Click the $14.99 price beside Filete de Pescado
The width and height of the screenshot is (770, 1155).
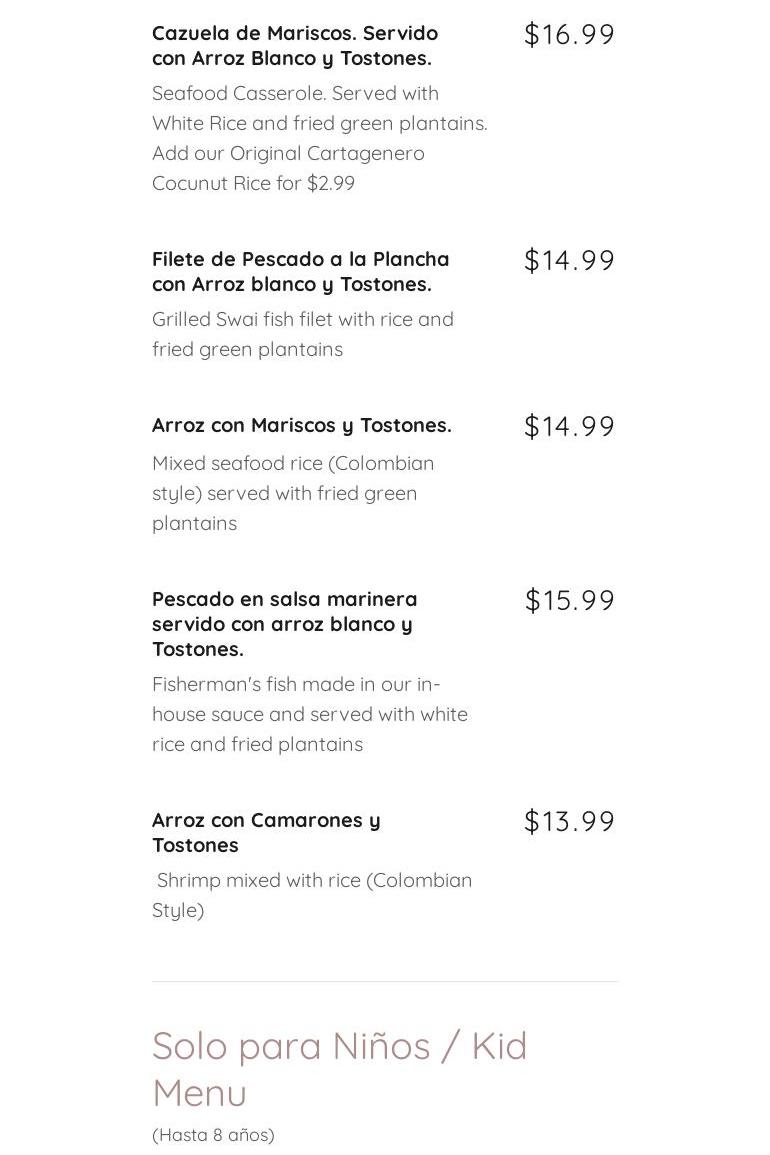coord(569,261)
